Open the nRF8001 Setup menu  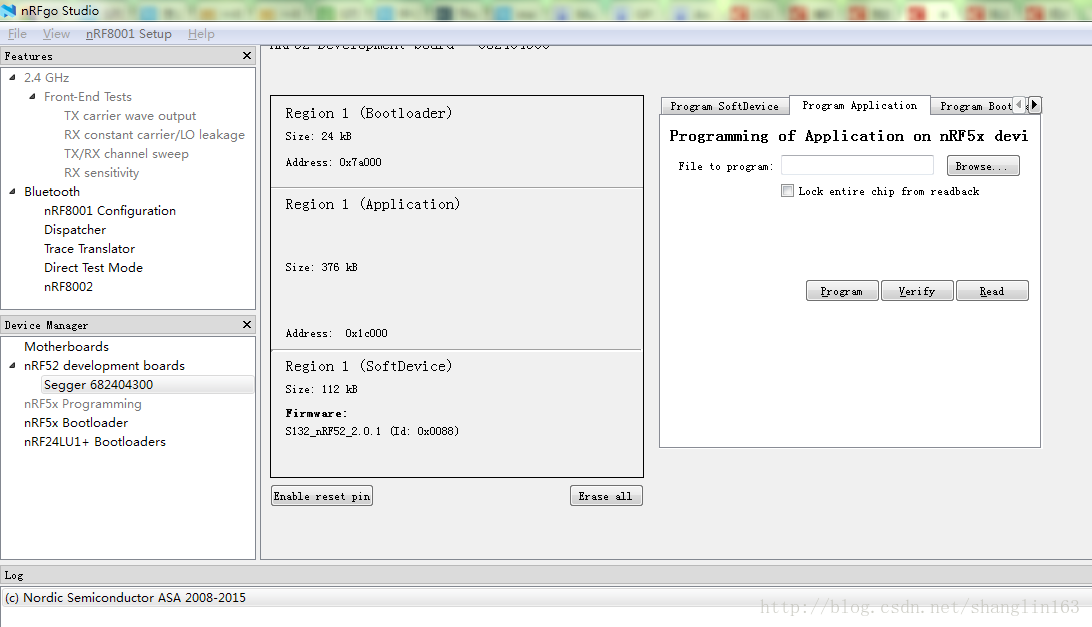click(x=129, y=33)
